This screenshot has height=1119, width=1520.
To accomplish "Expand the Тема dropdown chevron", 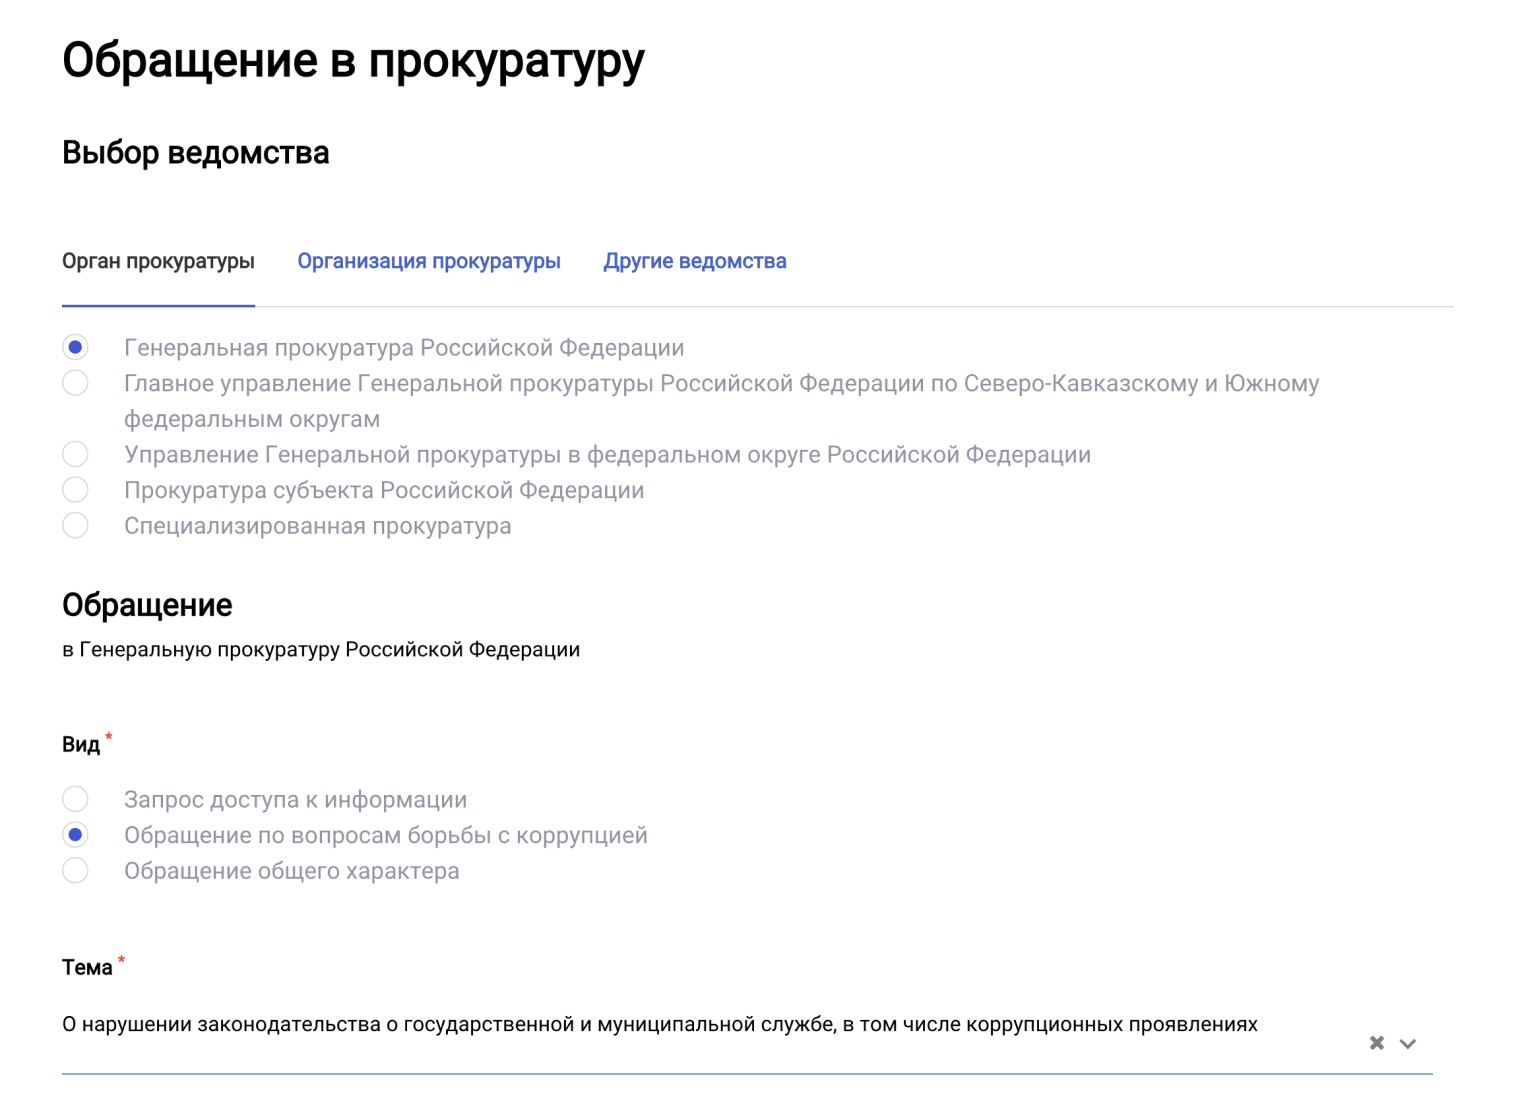I will 1408,1043.
